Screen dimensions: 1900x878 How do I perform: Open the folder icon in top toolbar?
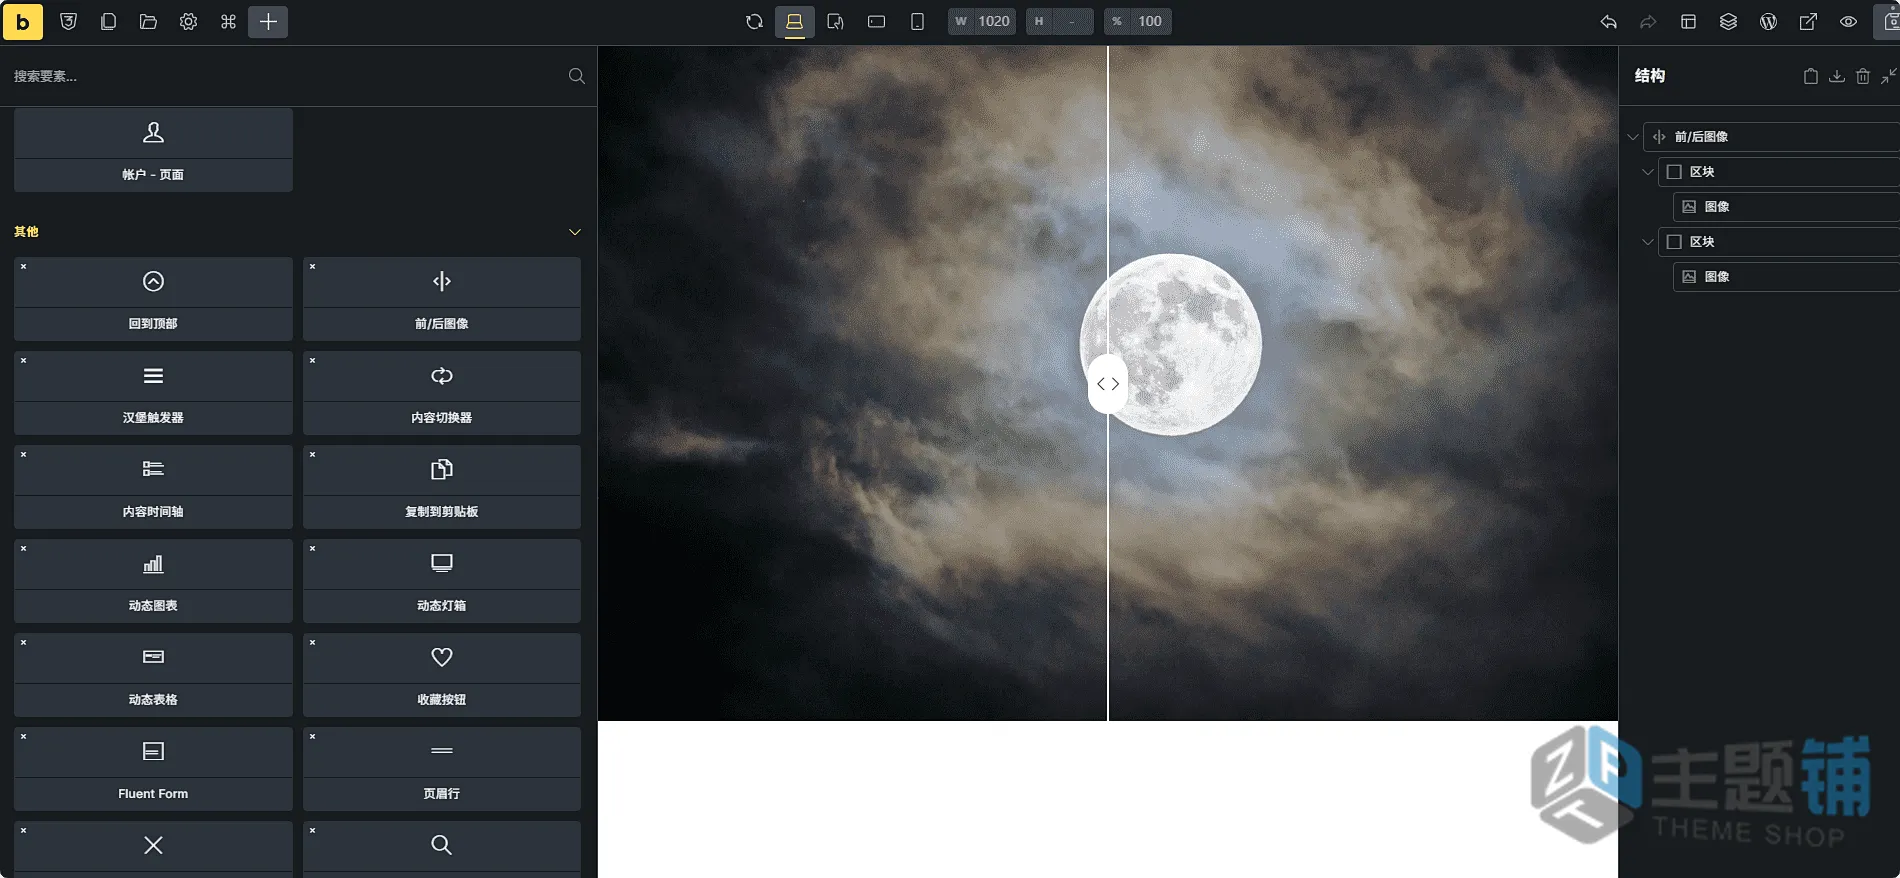pyautogui.click(x=148, y=21)
